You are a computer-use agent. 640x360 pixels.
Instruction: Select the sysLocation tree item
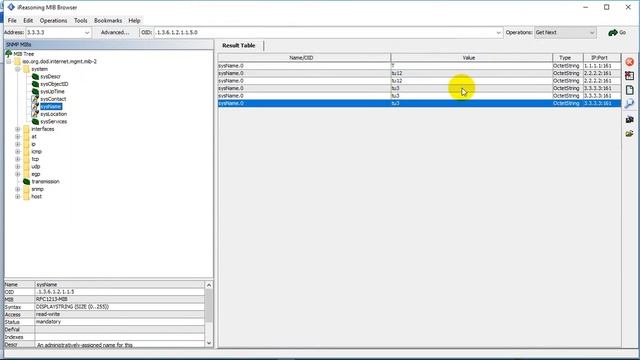[53, 114]
